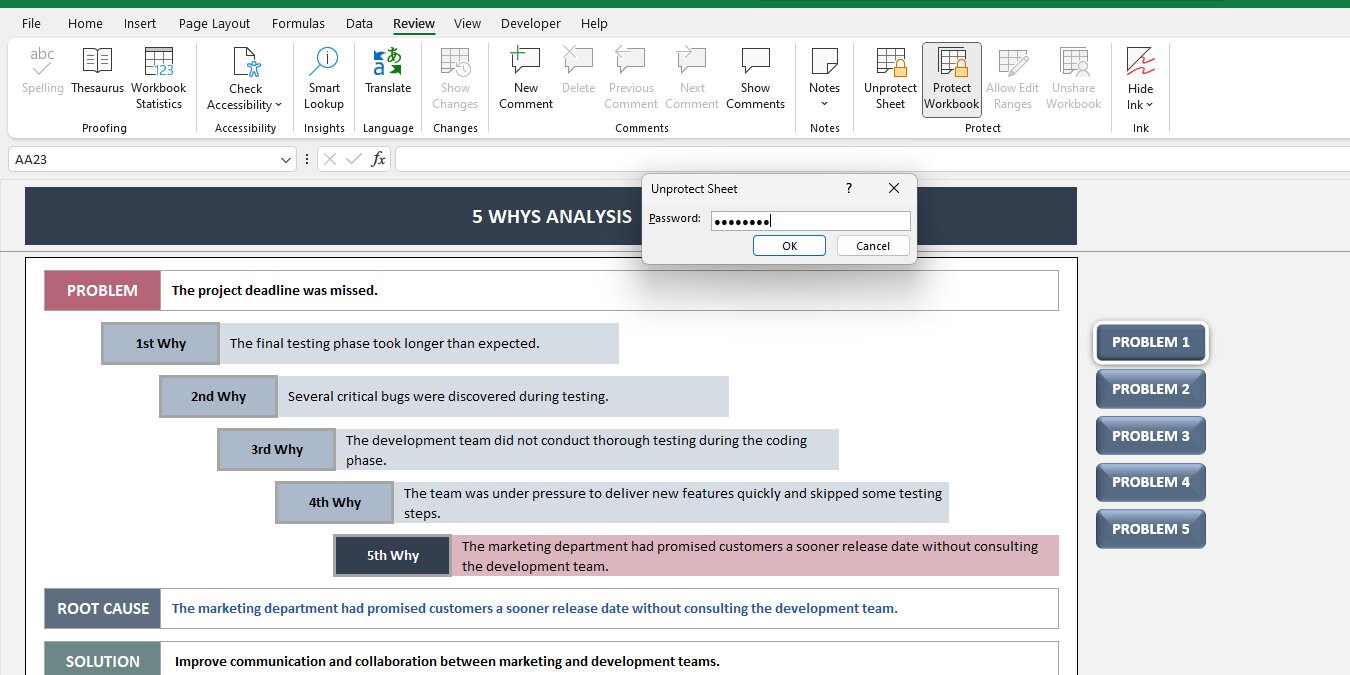
Task: Open Smart Lookup
Action: click(324, 78)
